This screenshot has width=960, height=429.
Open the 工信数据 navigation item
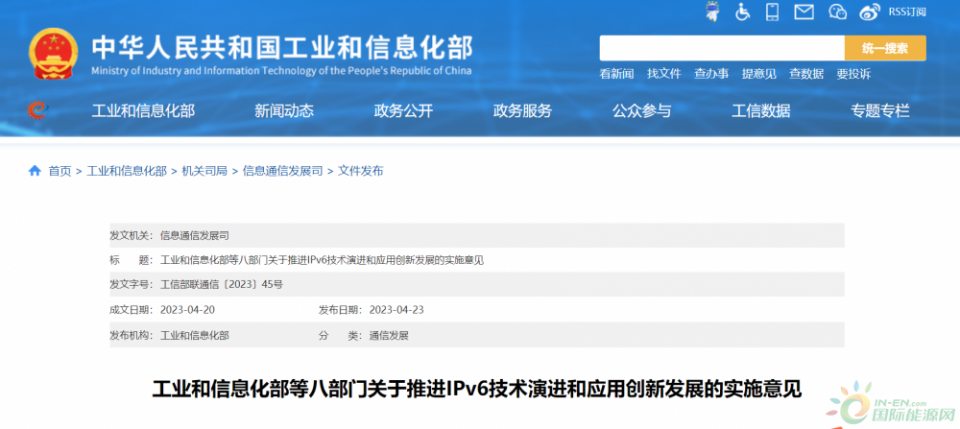pos(760,111)
